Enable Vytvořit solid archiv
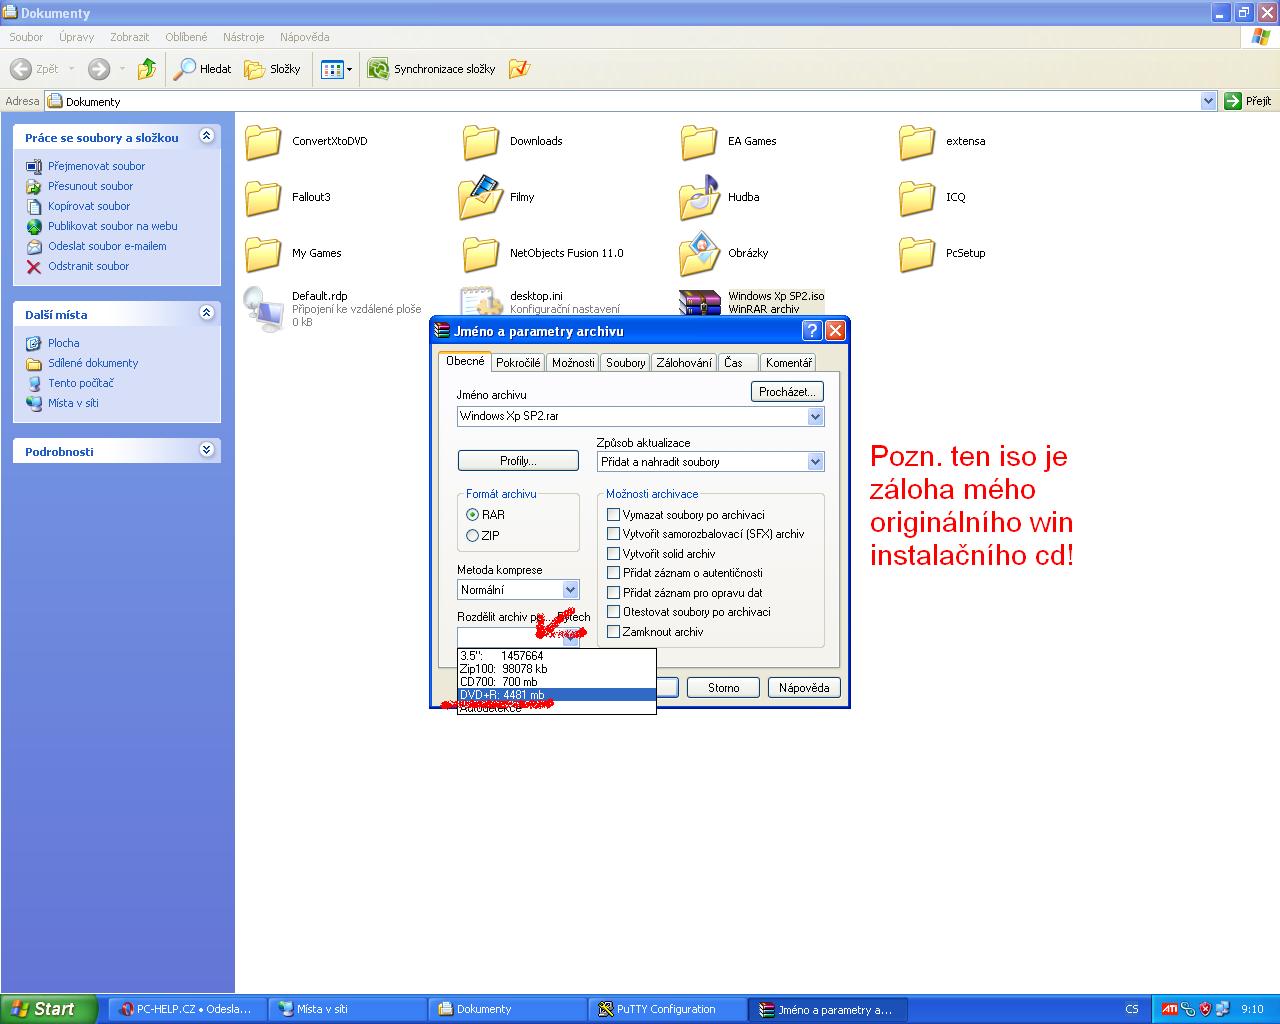Viewport: 1280px width, 1024px height. (614, 554)
